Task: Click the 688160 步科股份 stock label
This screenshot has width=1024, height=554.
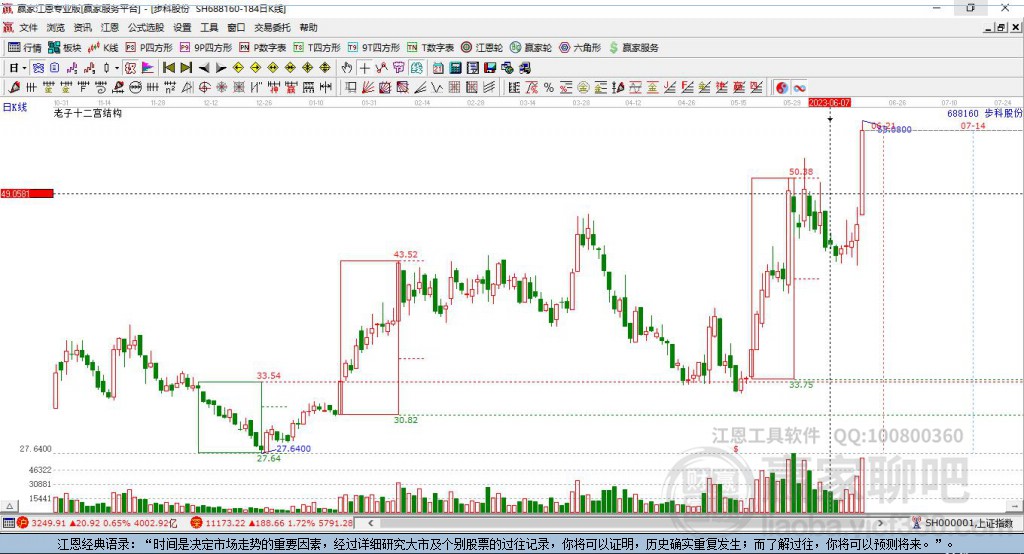Action: point(984,114)
